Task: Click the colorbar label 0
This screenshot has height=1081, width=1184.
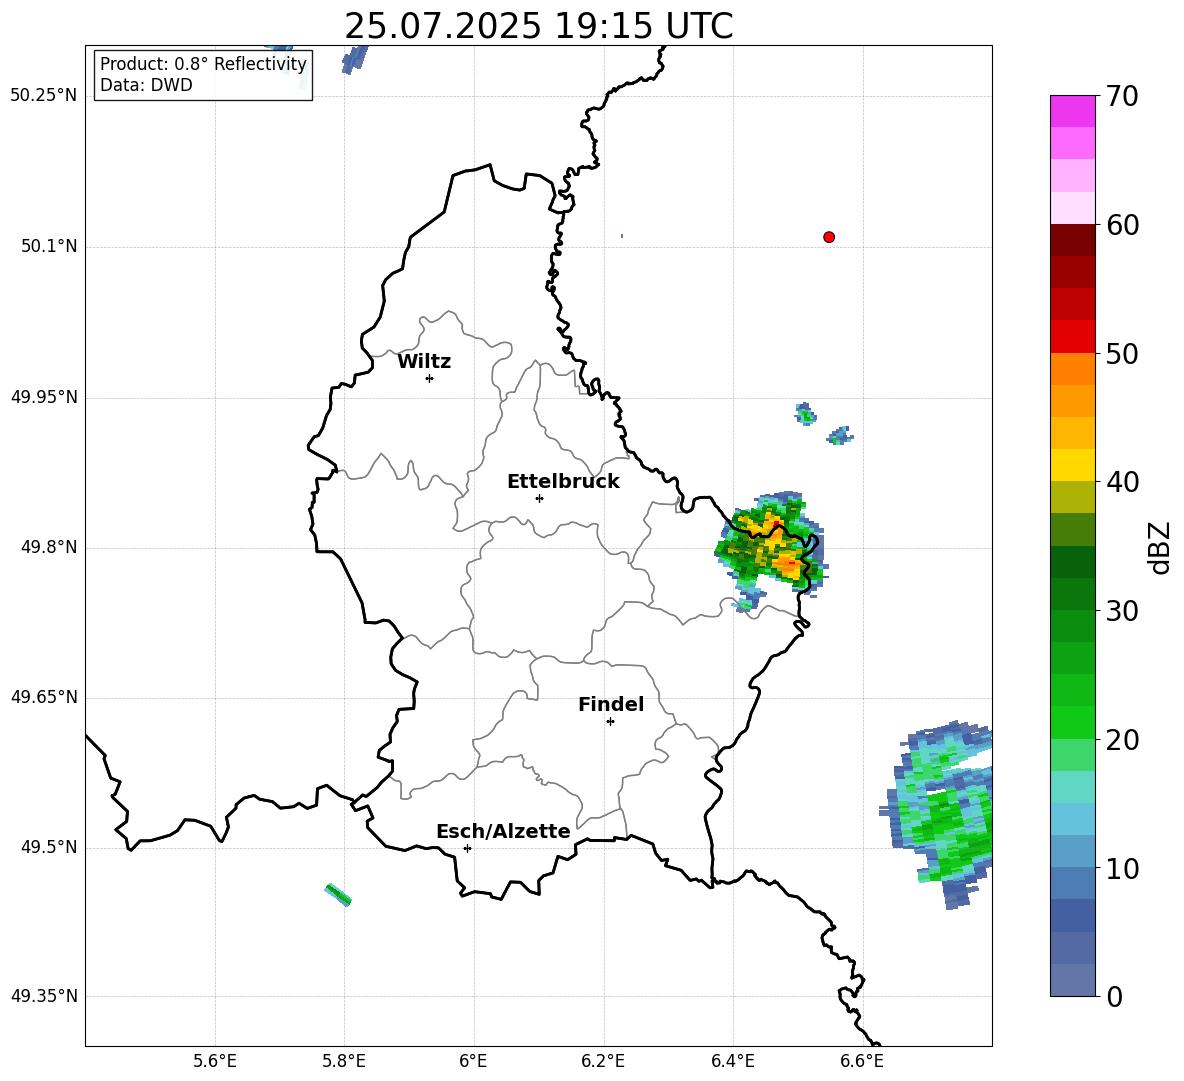Action: coord(1114,996)
